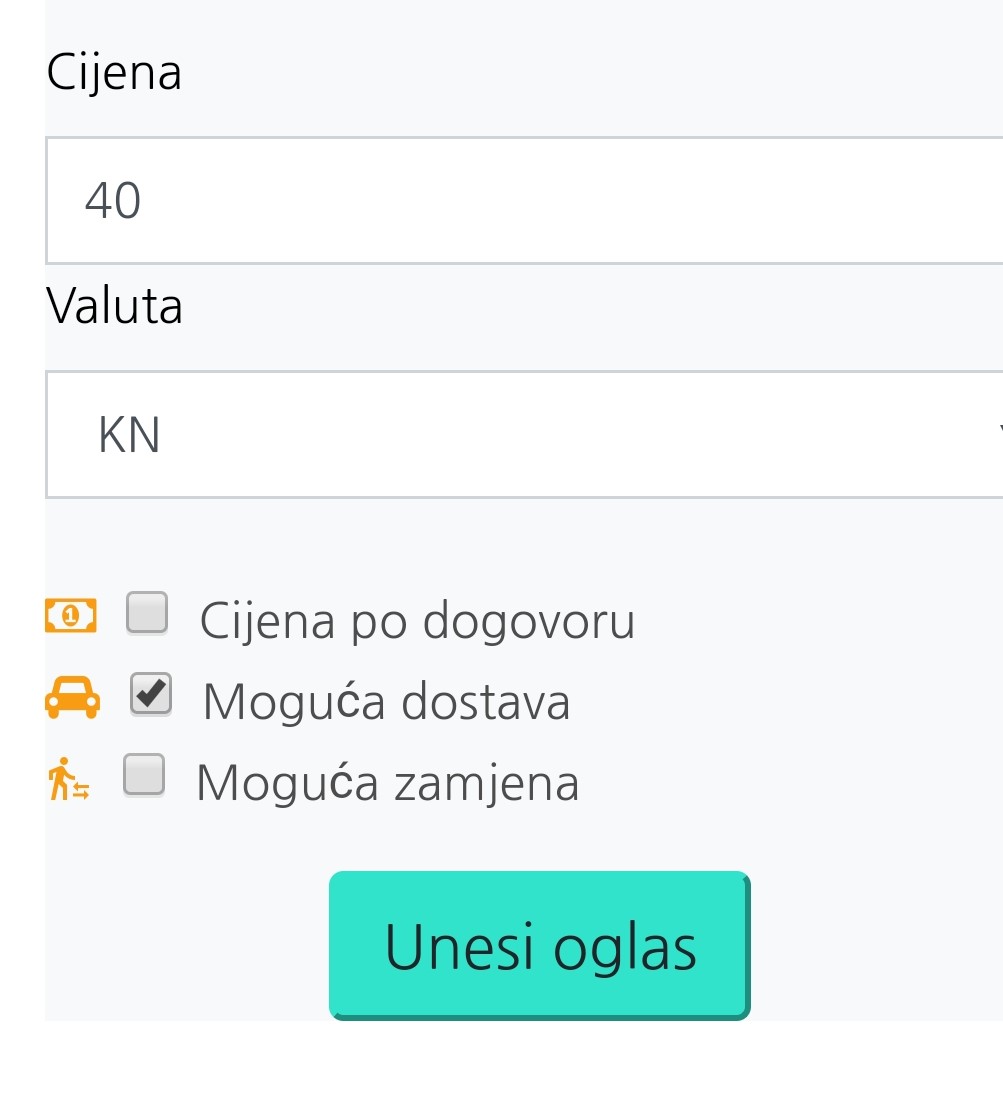Submit the ad with the turquoise button
Screen dimensions: 1003x1093
tap(539, 945)
